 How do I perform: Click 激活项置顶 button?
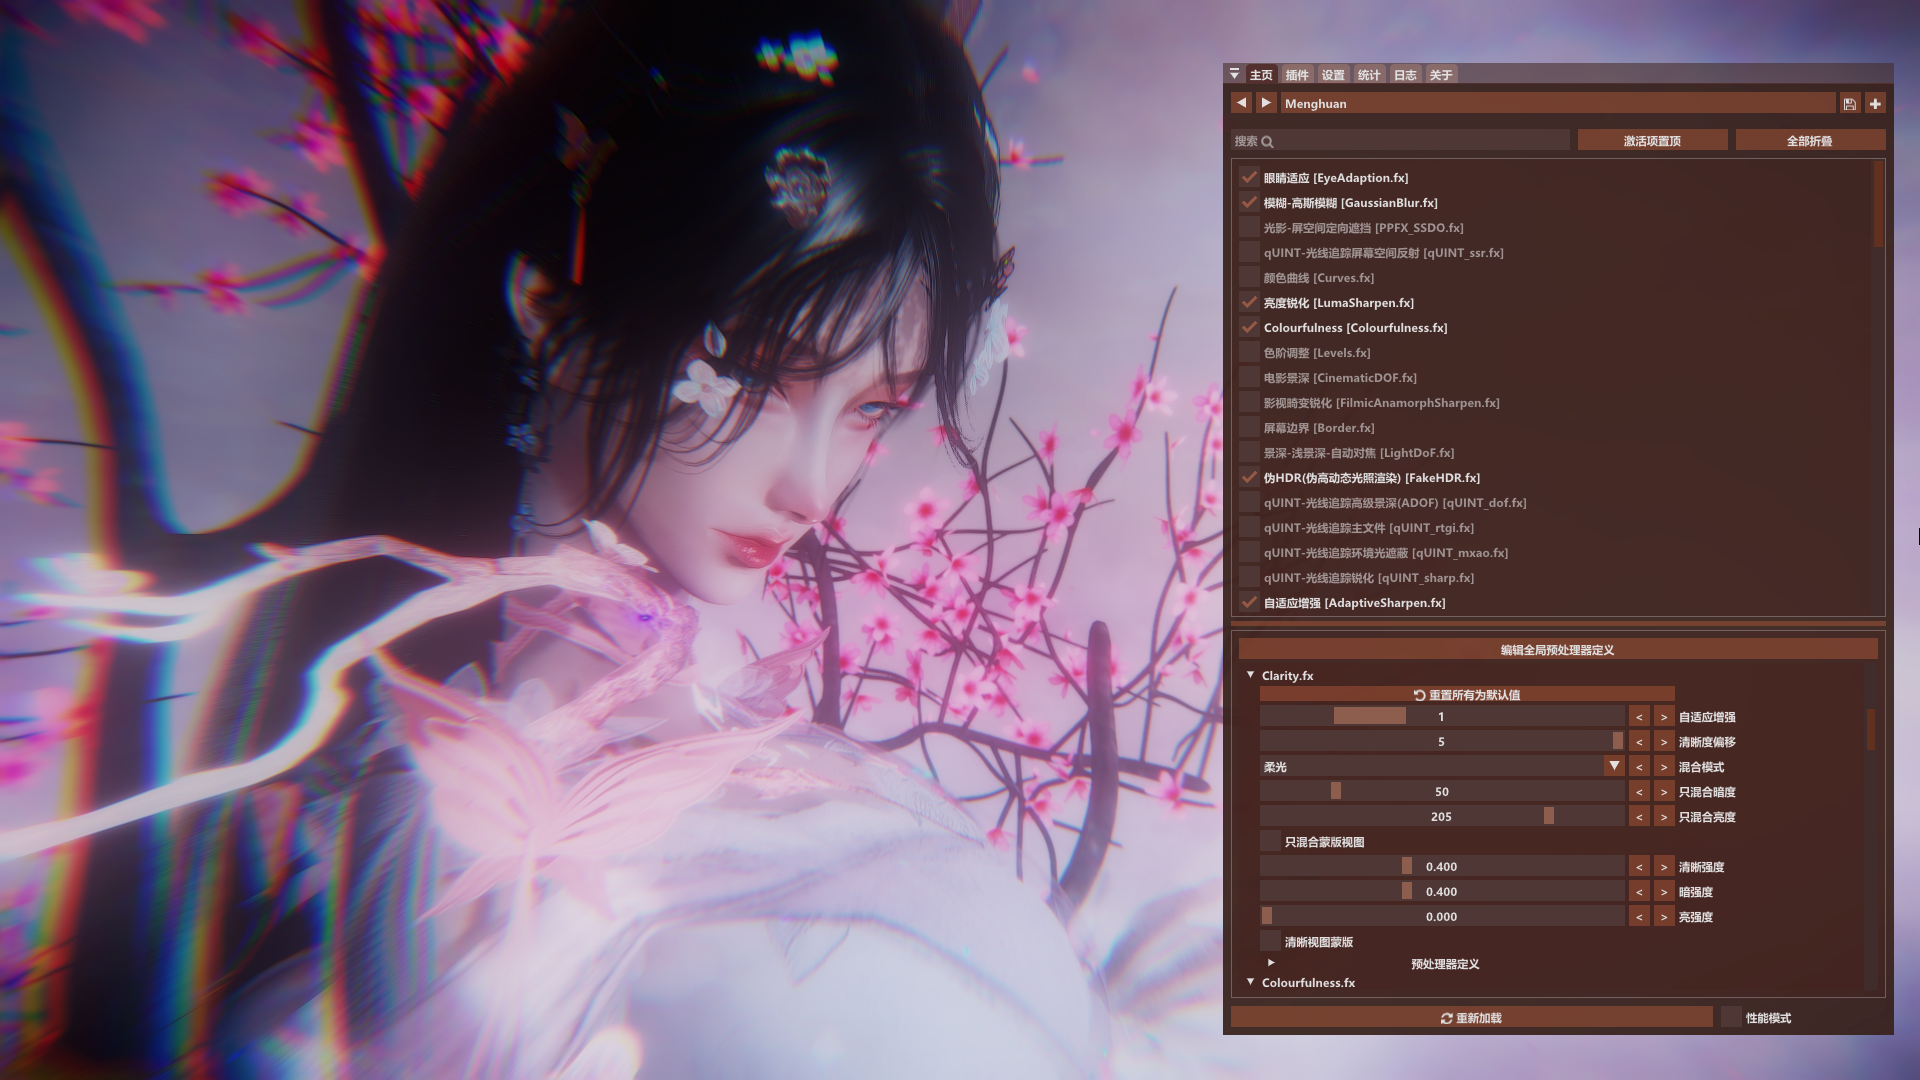[x=1652, y=141]
